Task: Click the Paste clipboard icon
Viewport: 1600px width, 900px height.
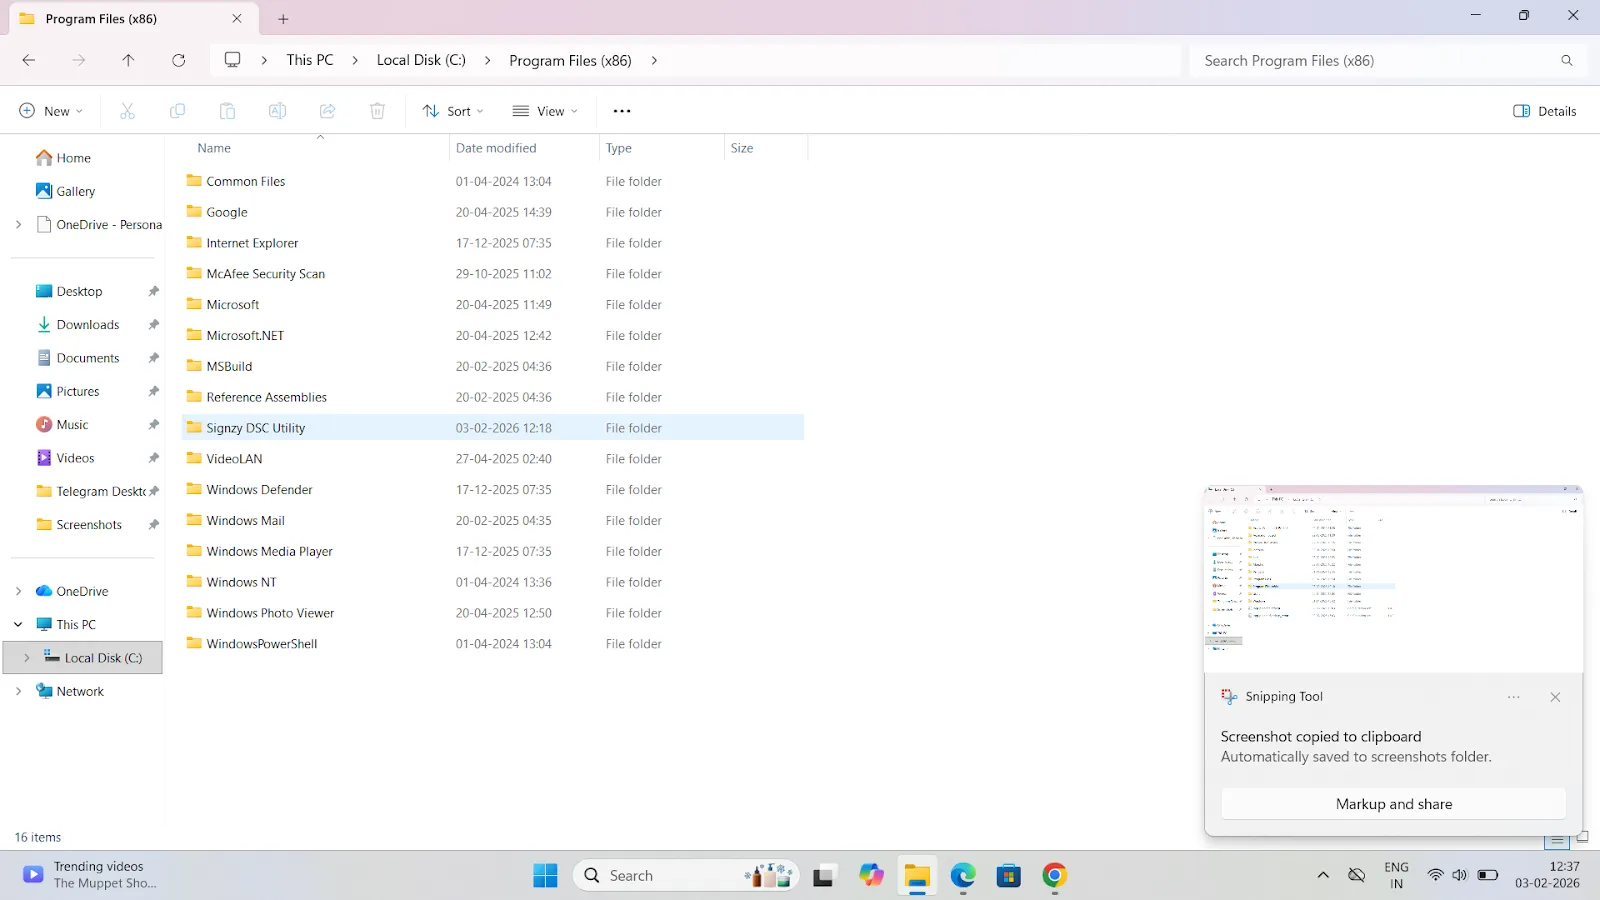Action: click(227, 111)
